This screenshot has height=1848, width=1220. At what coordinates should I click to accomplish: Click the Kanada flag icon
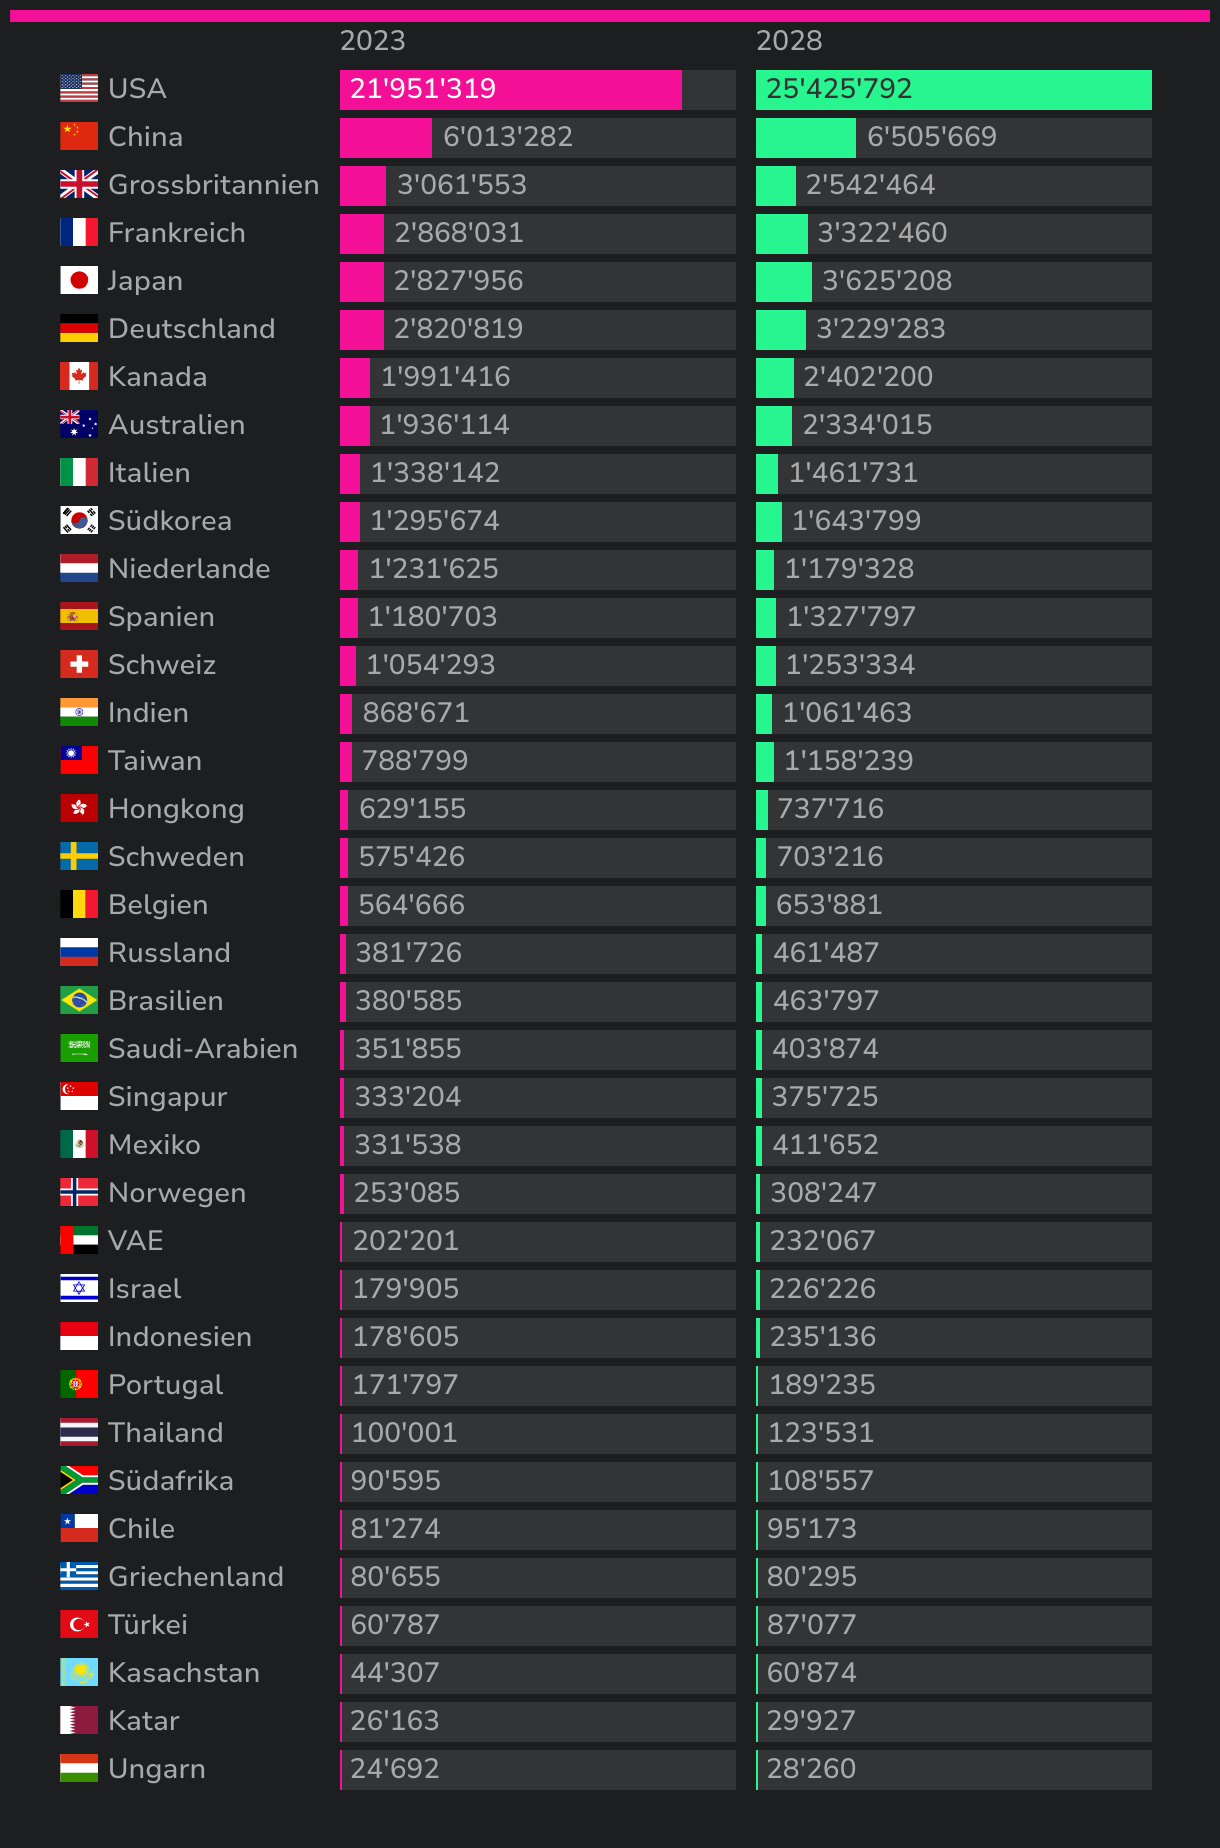(x=79, y=377)
